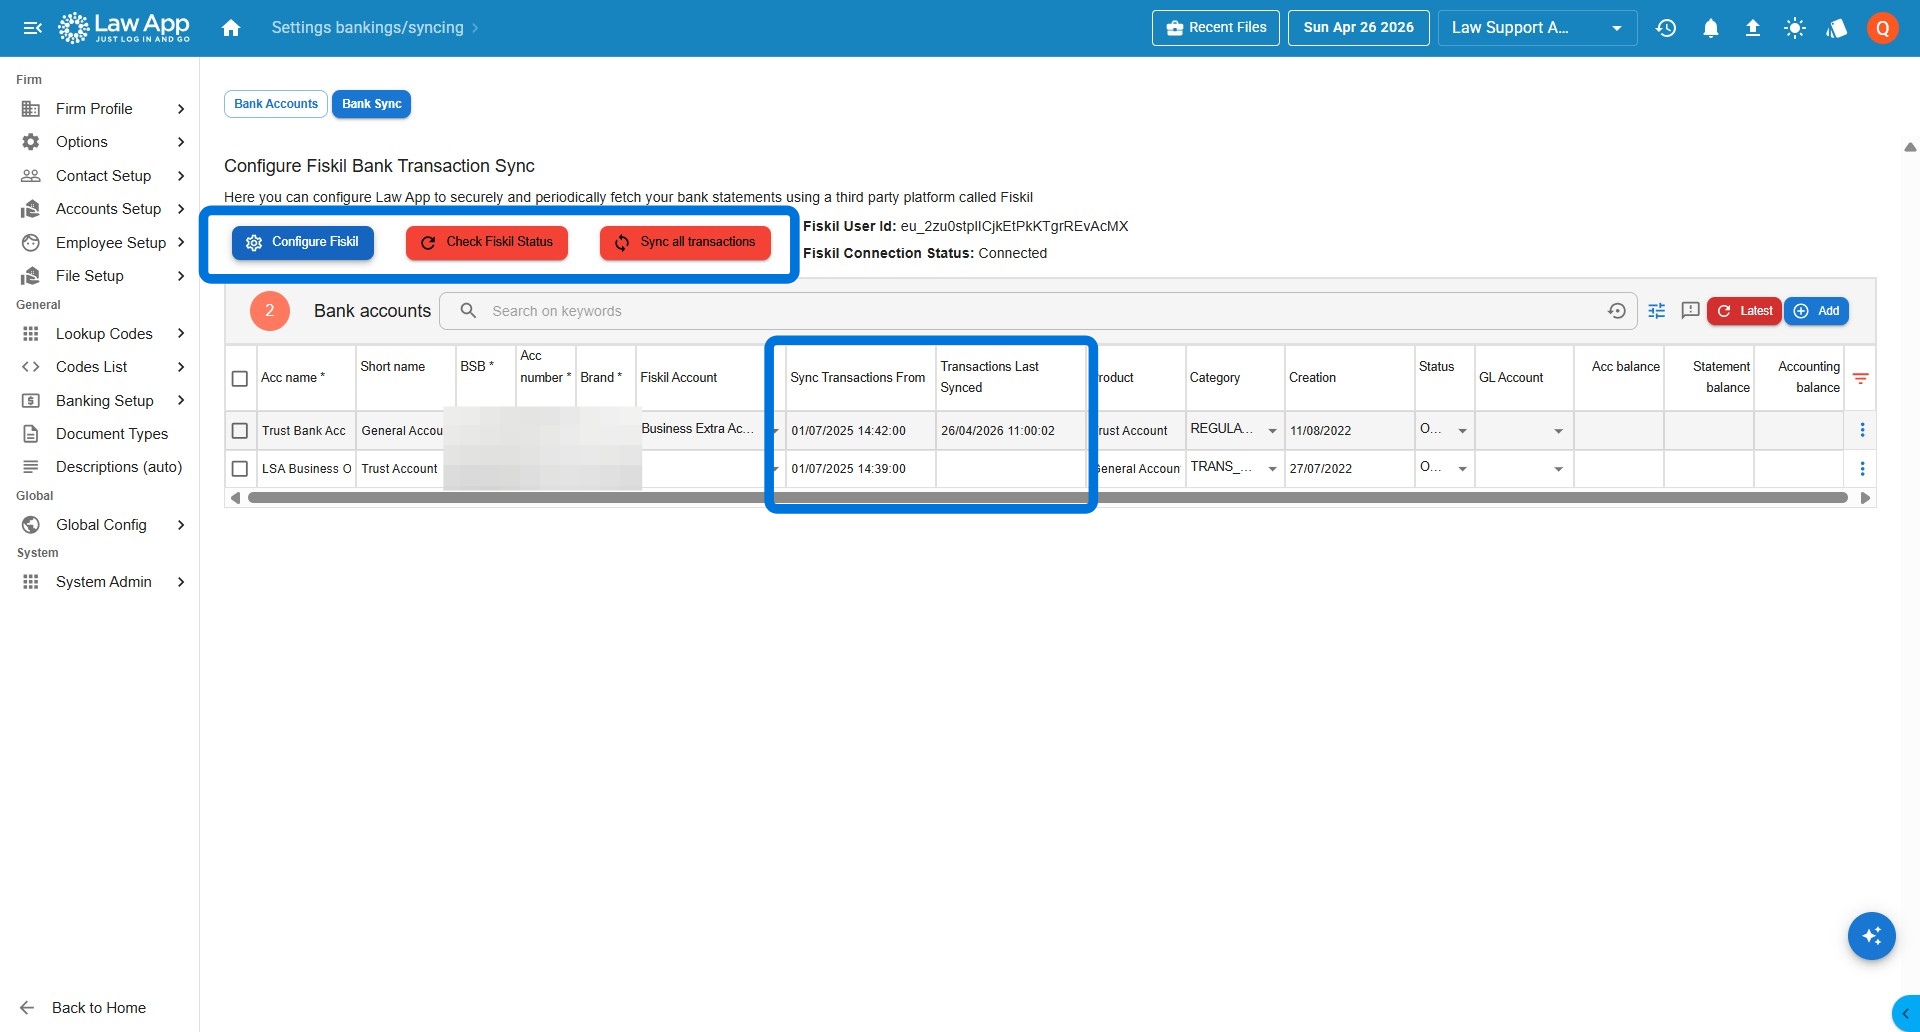Click the scroll-right arrow of table scrollbar
This screenshot has width=1920, height=1032.
[x=1865, y=498]
